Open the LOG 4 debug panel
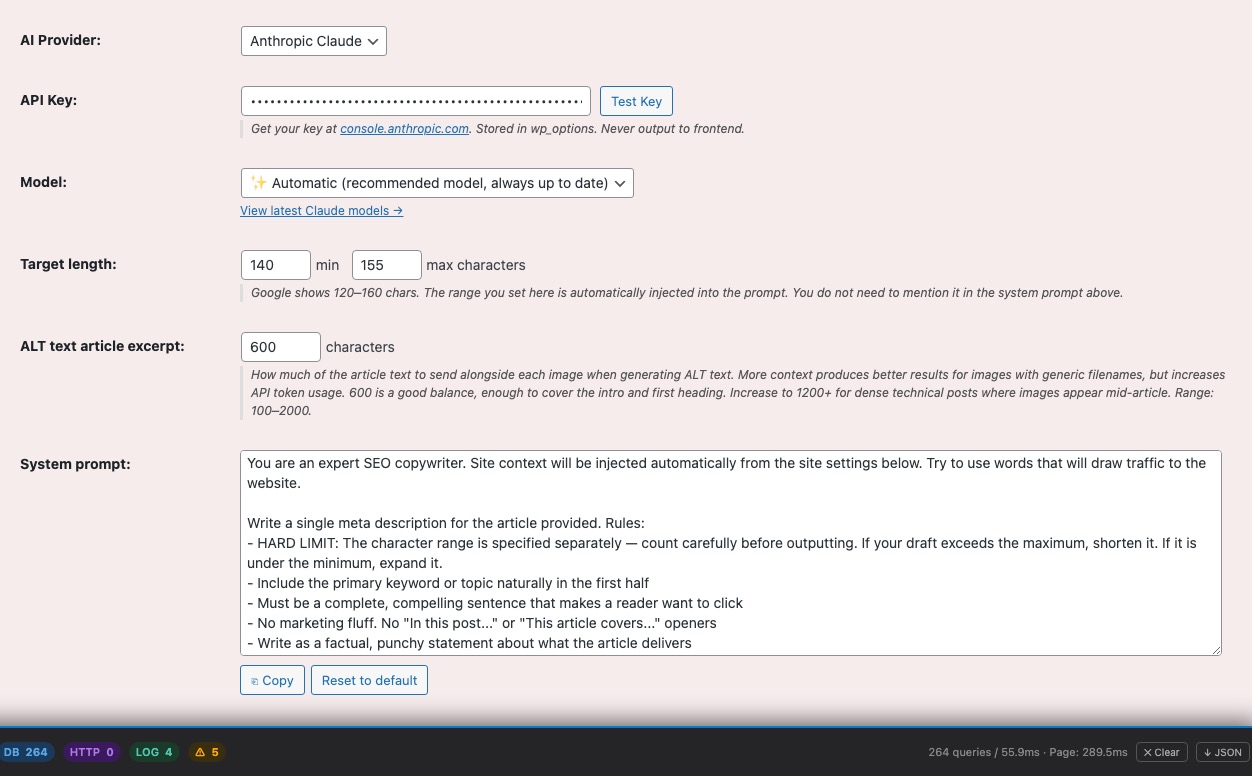 pyautogui.click(x=154, y=752)
